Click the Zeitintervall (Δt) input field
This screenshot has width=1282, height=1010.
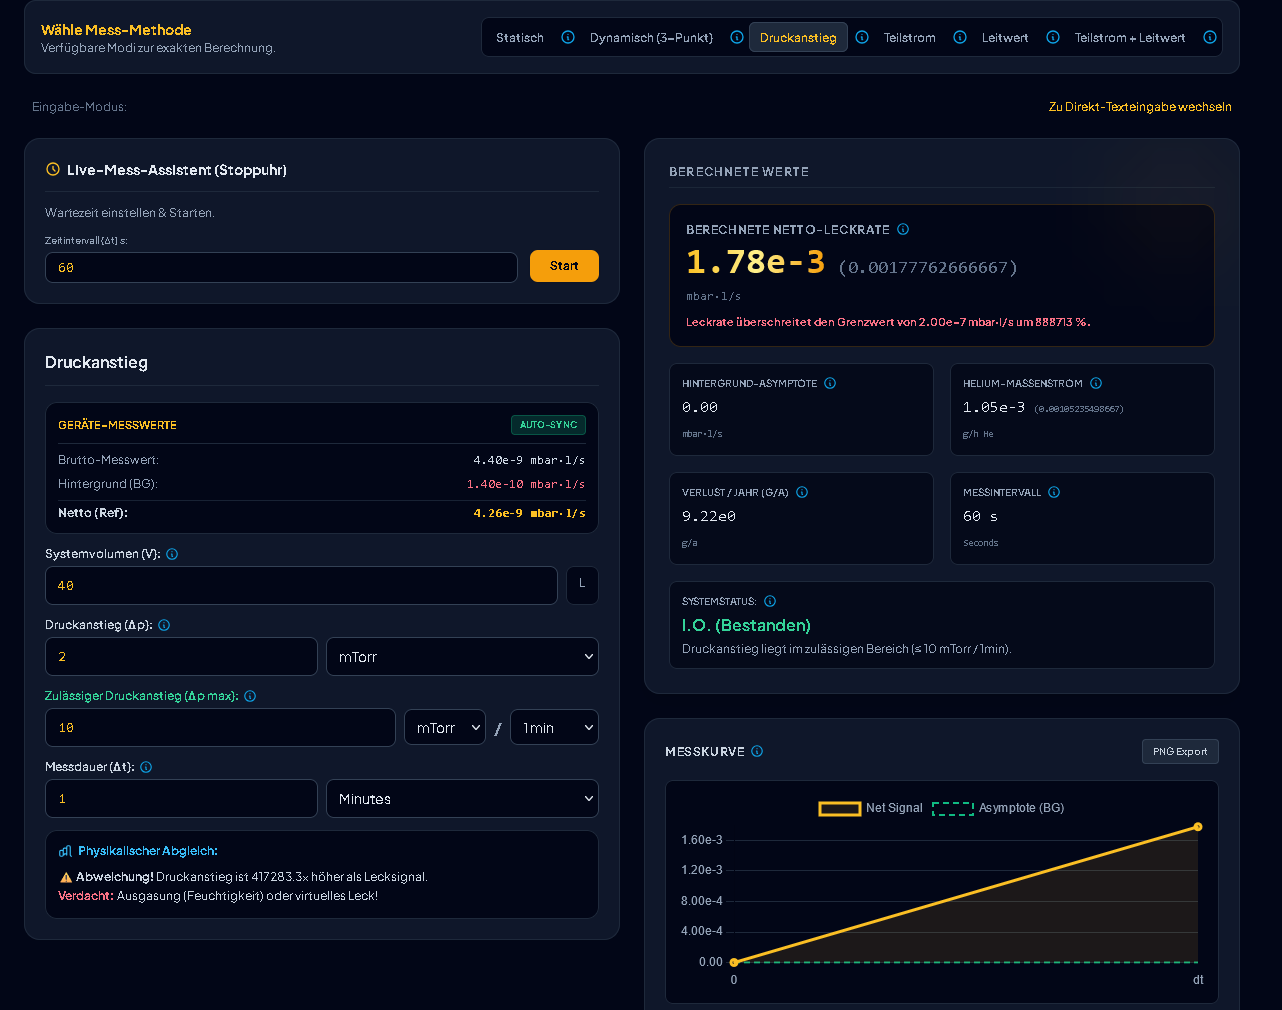281,268
